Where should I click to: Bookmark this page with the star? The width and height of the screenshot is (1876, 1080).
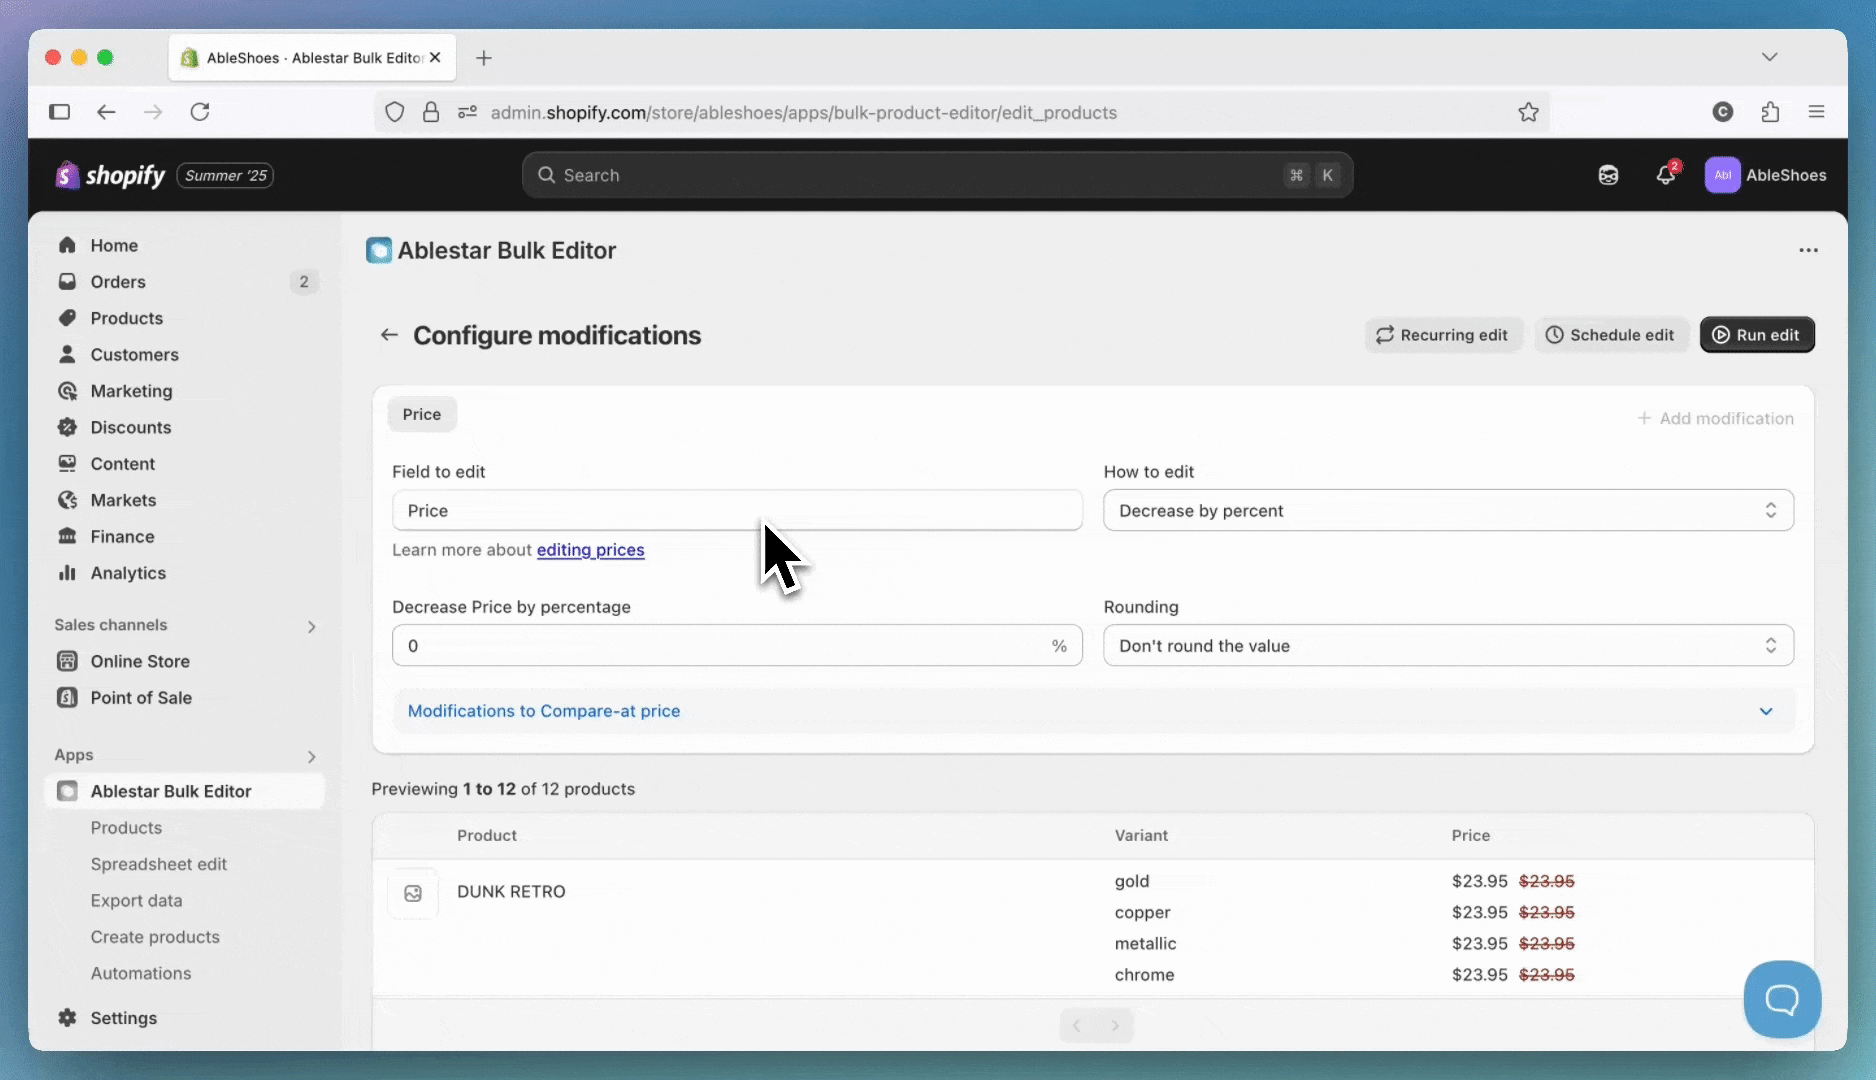(x=1528, y=112)
